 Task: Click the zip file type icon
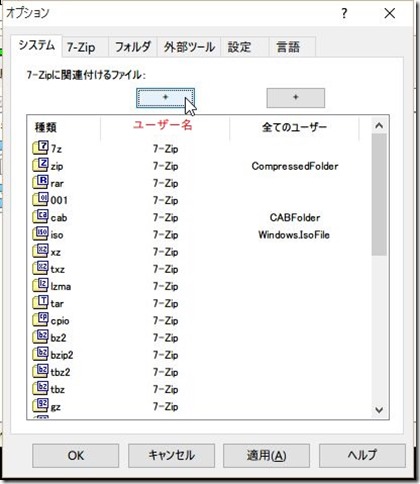point(41,165)
